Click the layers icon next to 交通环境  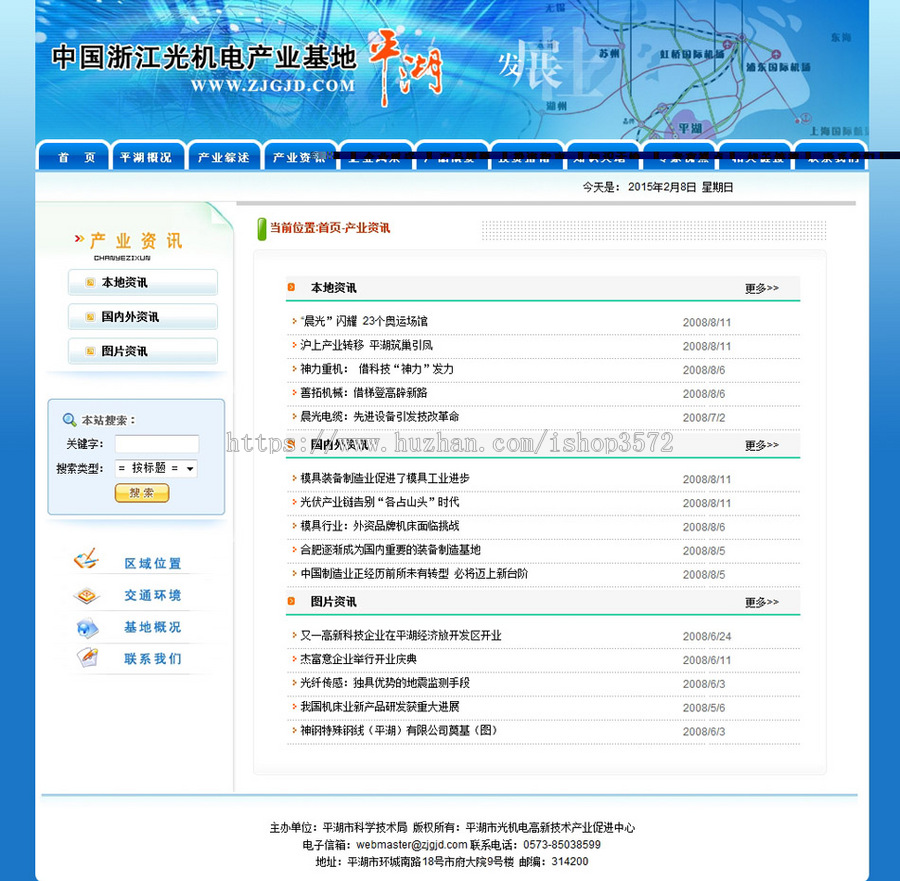(87, 595)
